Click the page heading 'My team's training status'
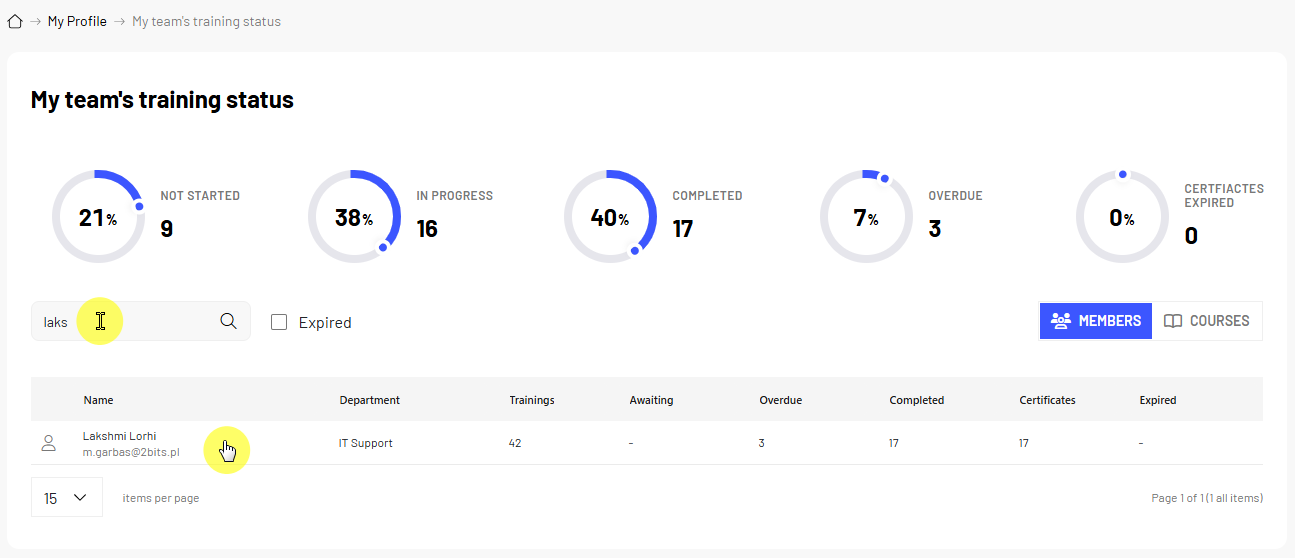The height and width of the screenshot is (558, 1295). point(162,100)
